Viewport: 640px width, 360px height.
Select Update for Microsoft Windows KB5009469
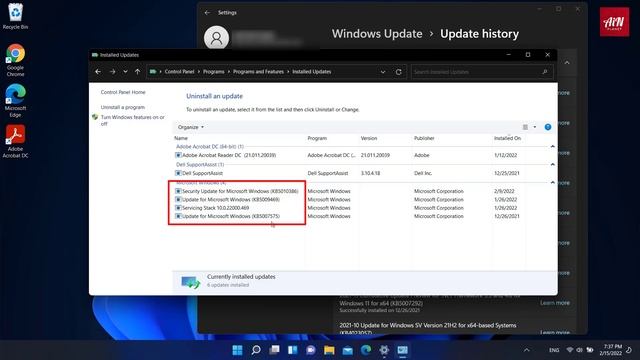349,200
